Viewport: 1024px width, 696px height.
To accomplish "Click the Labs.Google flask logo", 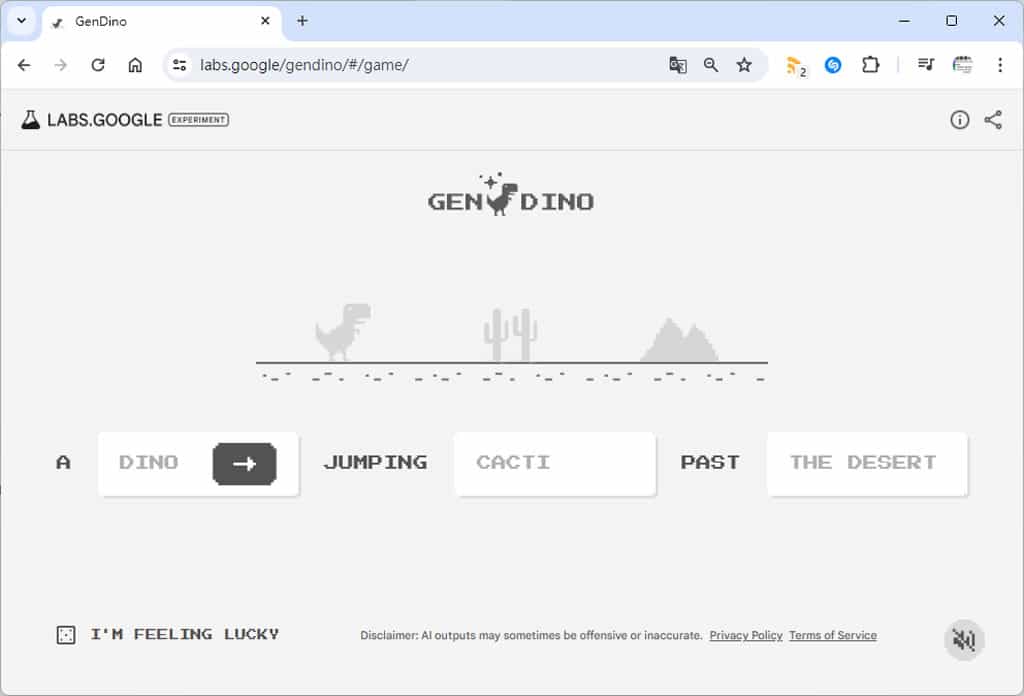I will click(30, 119).
